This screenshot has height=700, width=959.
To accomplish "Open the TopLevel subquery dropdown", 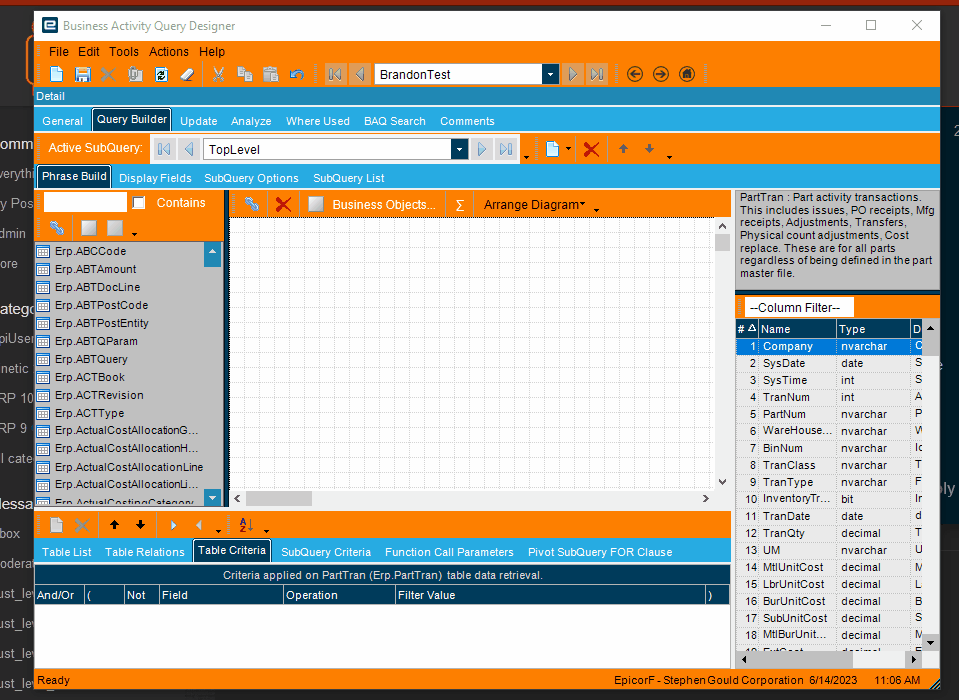I will click(x=459, y=149).
